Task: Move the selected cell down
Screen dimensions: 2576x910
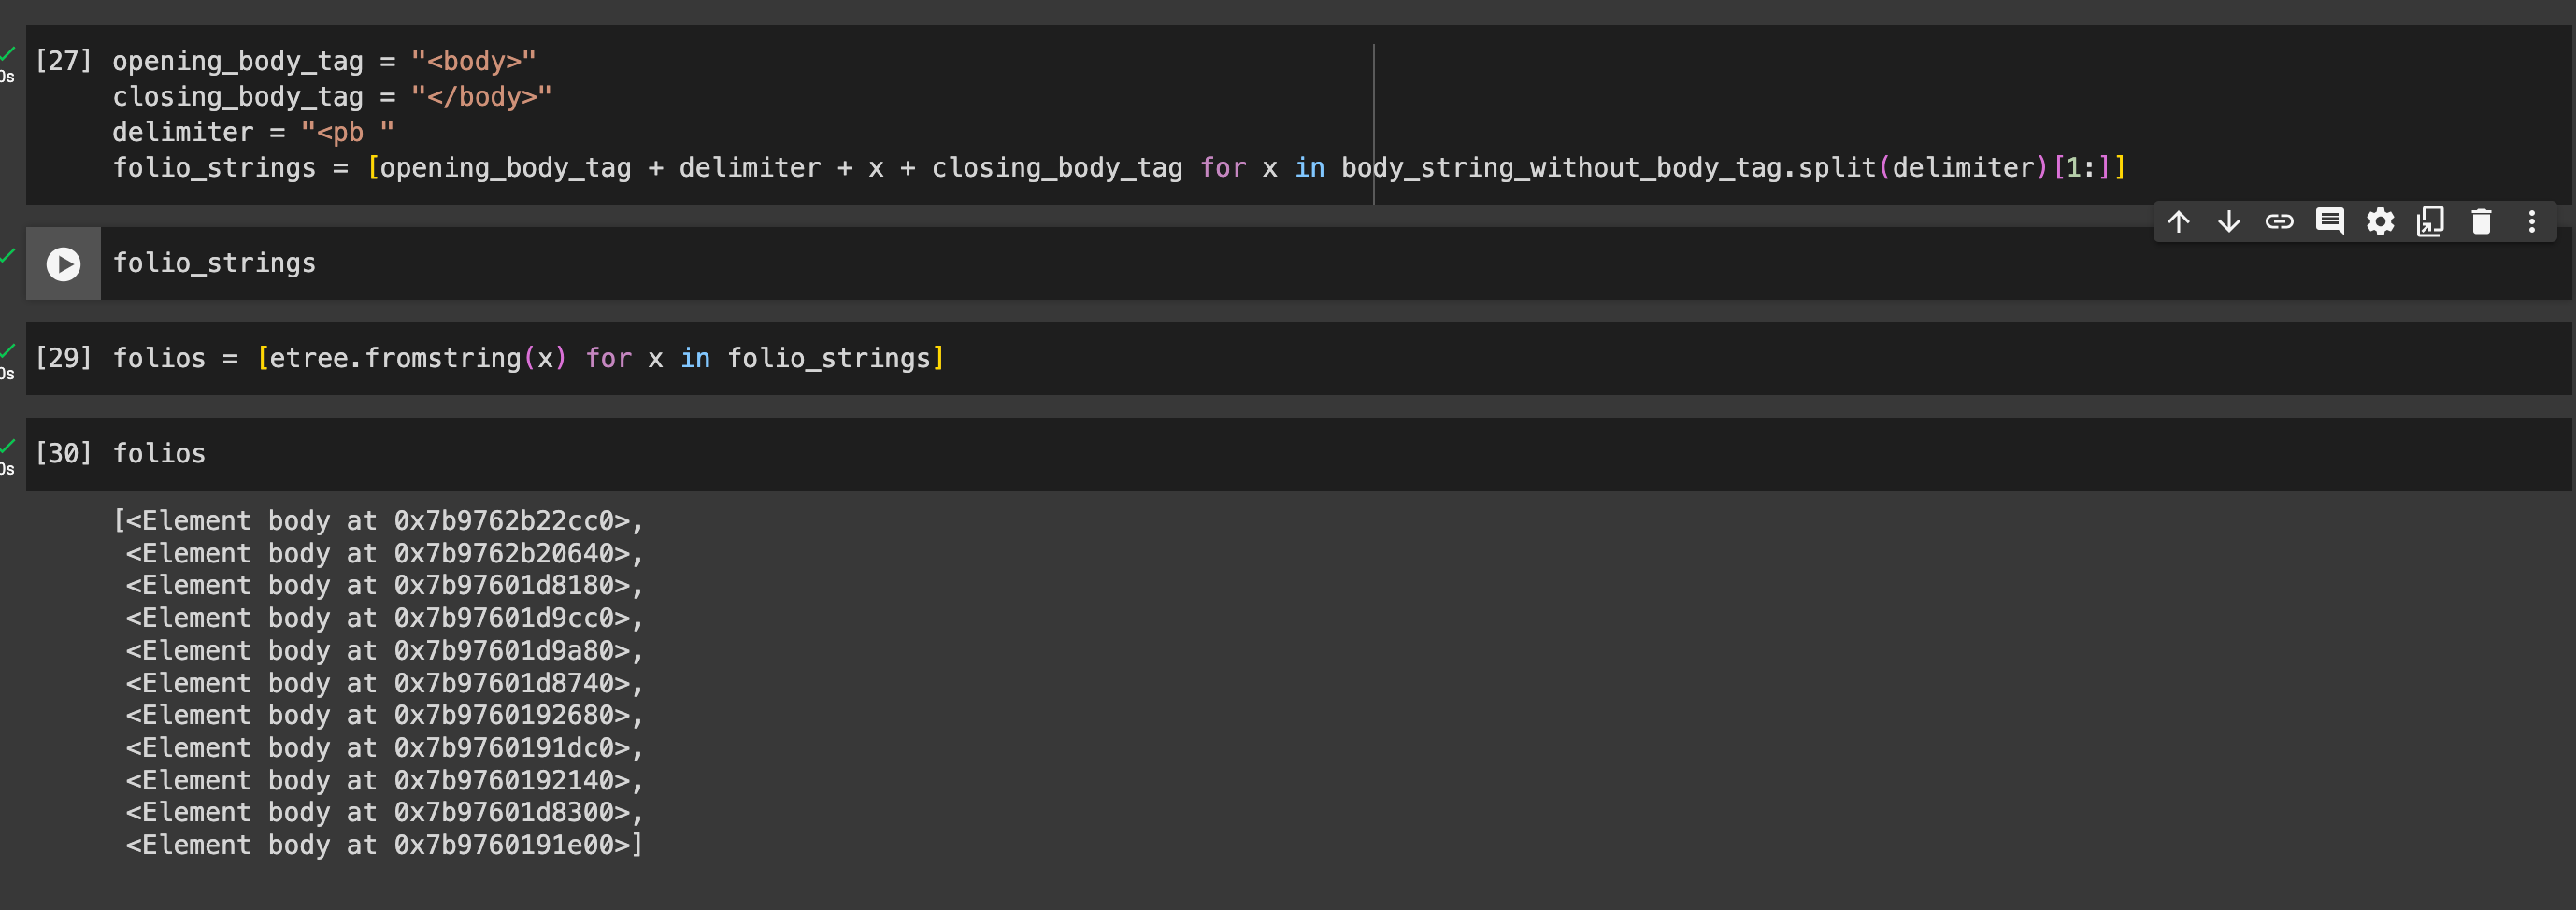Action: coord(2228,221)
